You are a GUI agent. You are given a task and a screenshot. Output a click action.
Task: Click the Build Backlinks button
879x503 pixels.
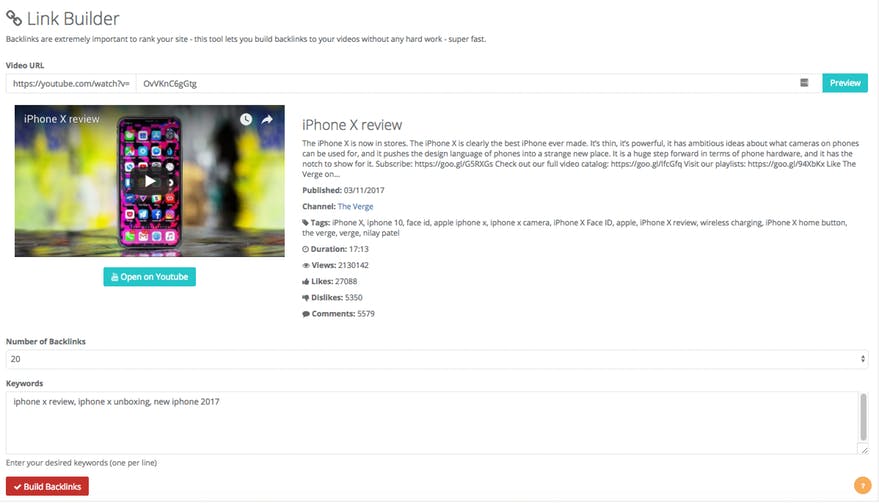point(47,486)
